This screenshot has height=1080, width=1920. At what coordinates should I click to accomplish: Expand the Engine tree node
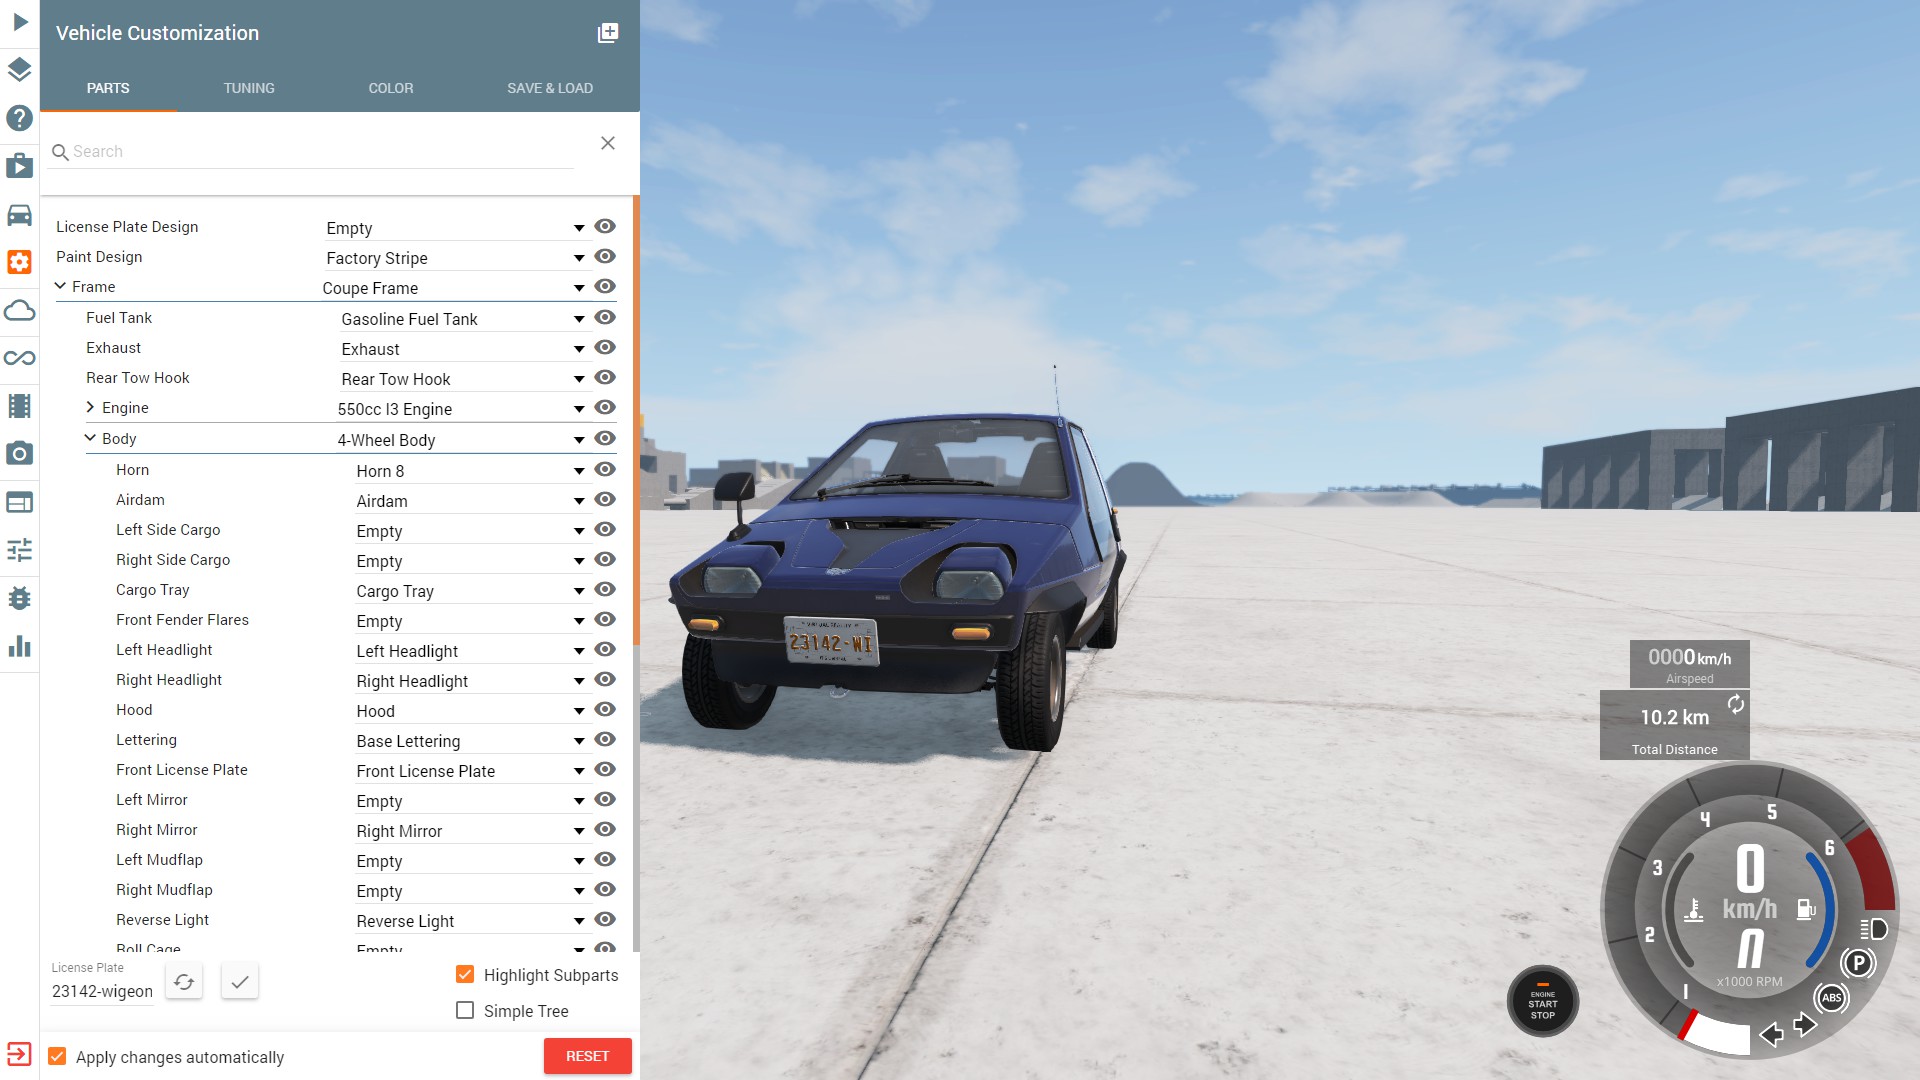pos(91,407)
